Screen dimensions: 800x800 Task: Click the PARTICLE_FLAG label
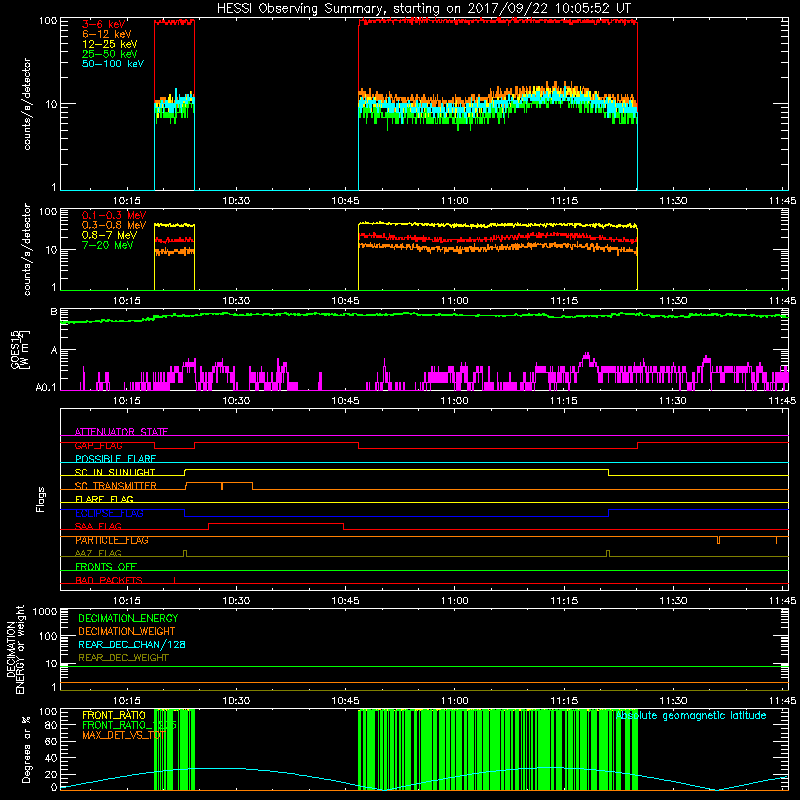(x=112, y=540)
